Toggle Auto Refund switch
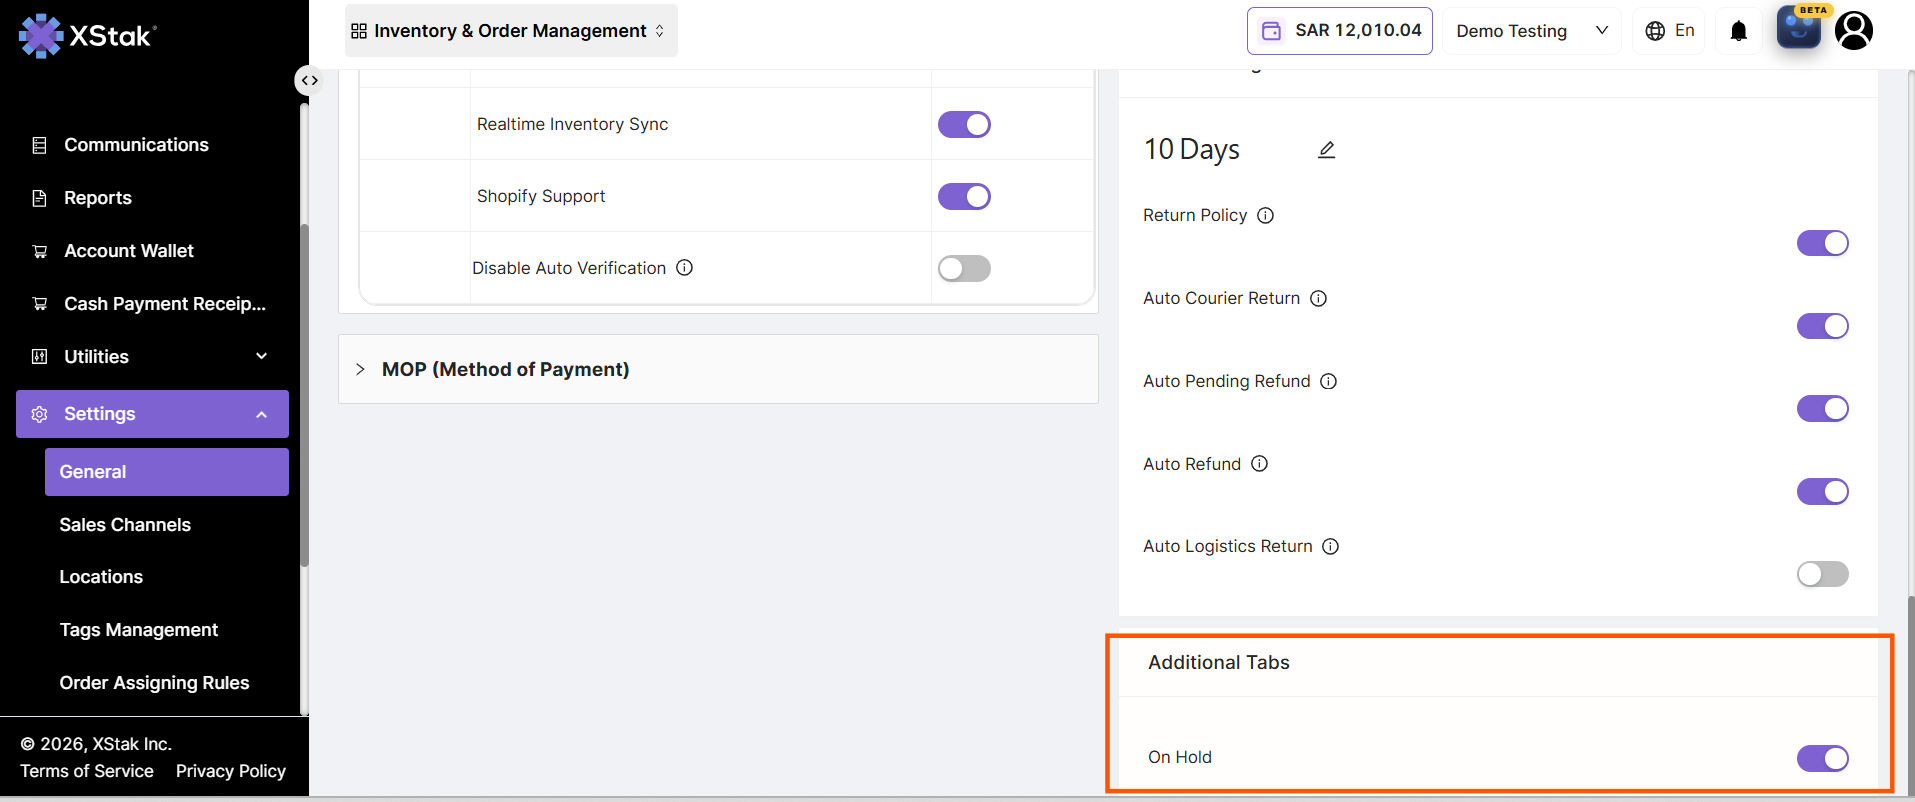Viewport: 1915px width, 802px height. pos(1822,492)
